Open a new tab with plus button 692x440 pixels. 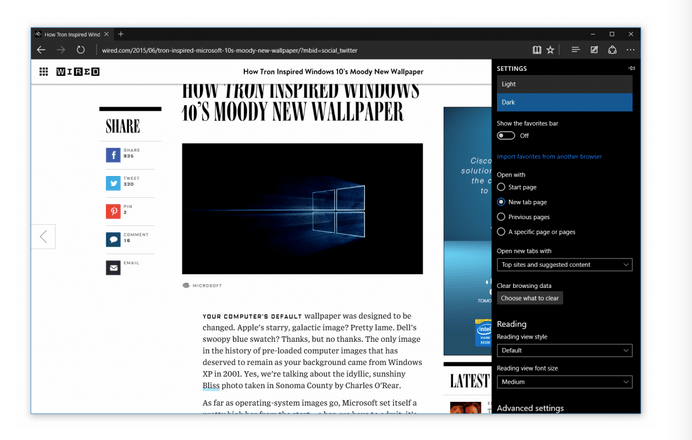(x=121, y=34)
